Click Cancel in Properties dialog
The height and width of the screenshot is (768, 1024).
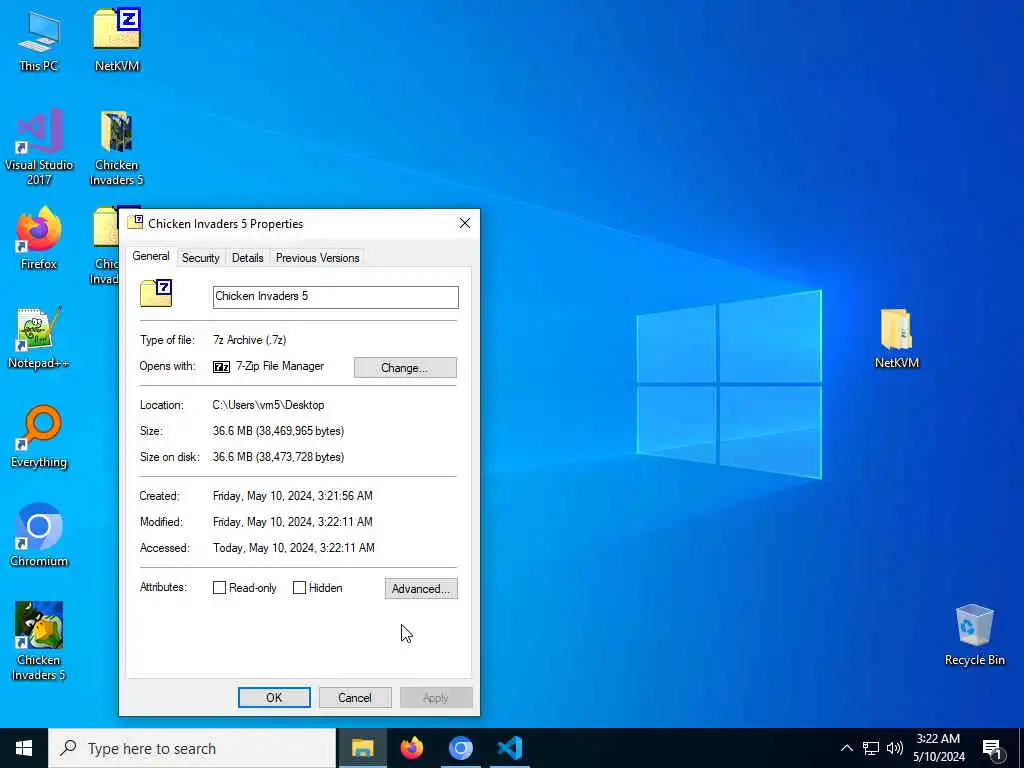(x=355, y=697)
